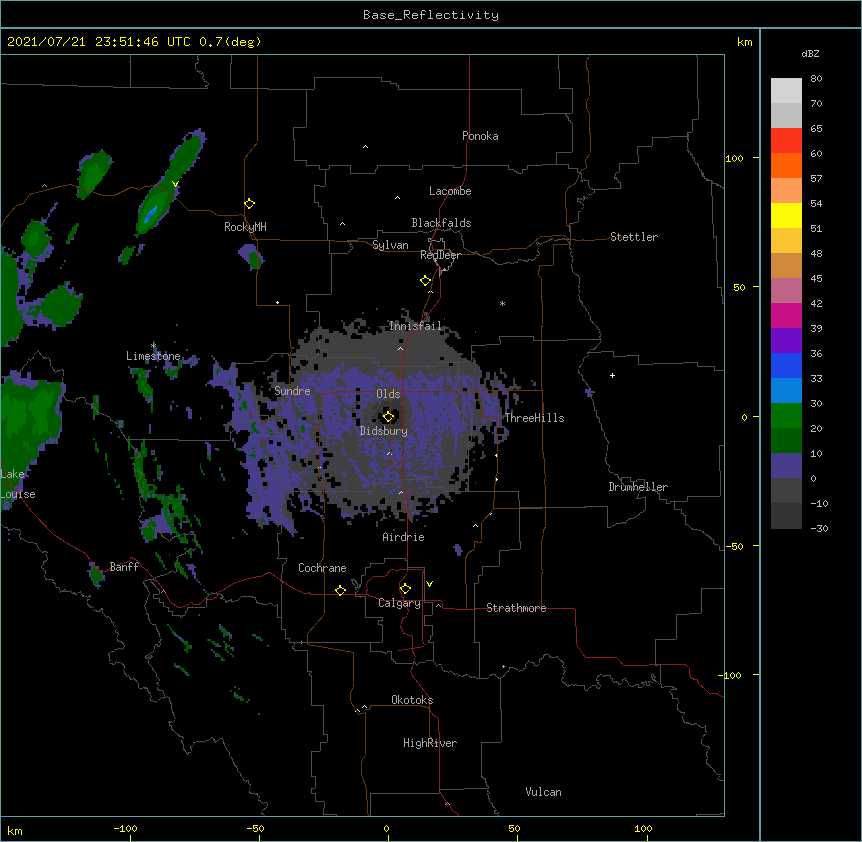
Task: Click the Olds town label
Action: tap(388, 394)
